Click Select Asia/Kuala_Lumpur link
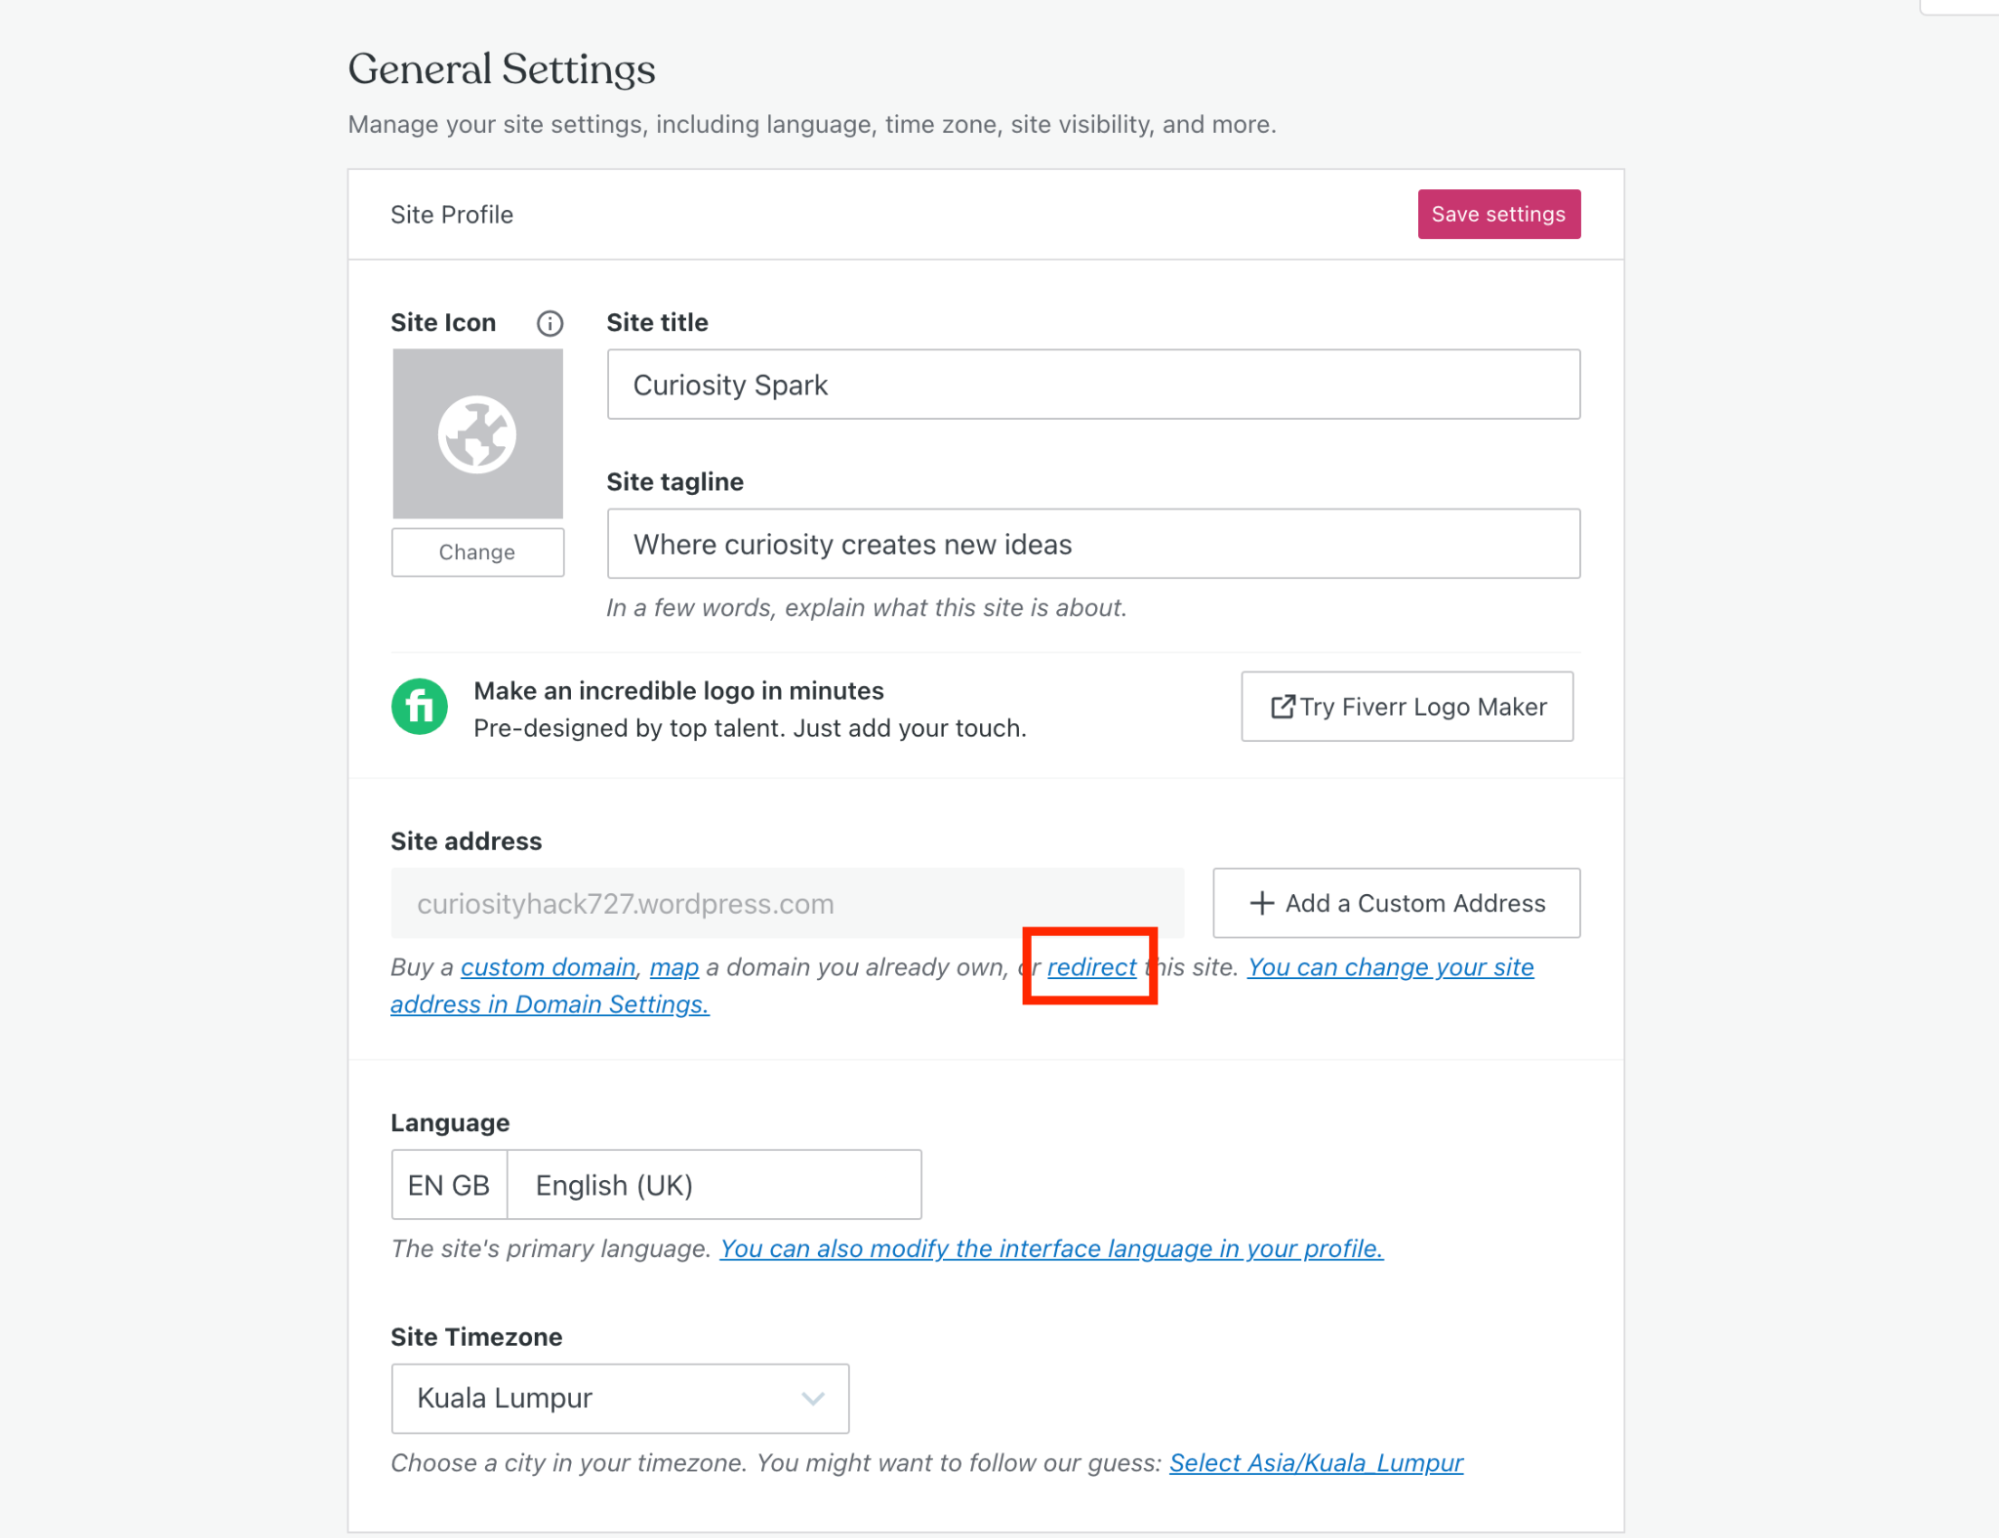Viewport: 1999px width, 1539px height. [x=1315, y=1463]
